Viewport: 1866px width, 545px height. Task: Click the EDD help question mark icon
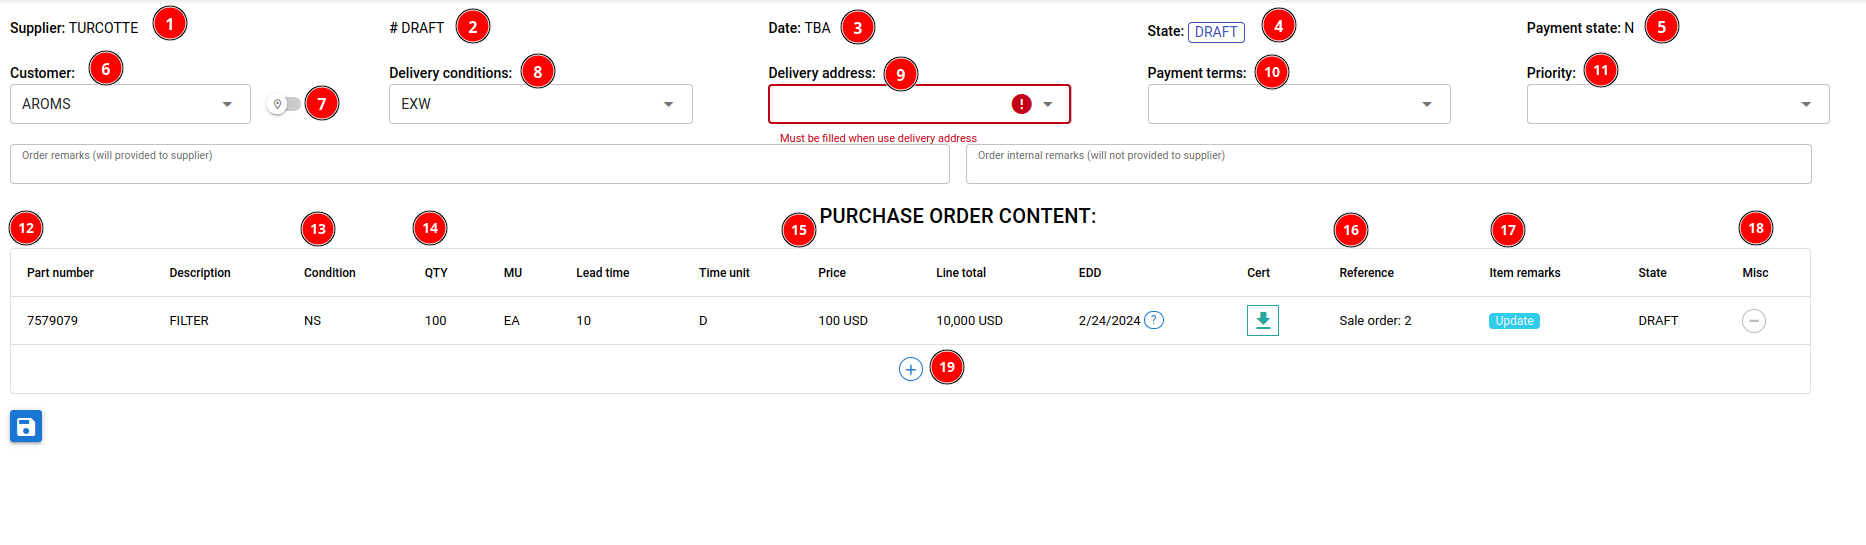click(1154, 320)
